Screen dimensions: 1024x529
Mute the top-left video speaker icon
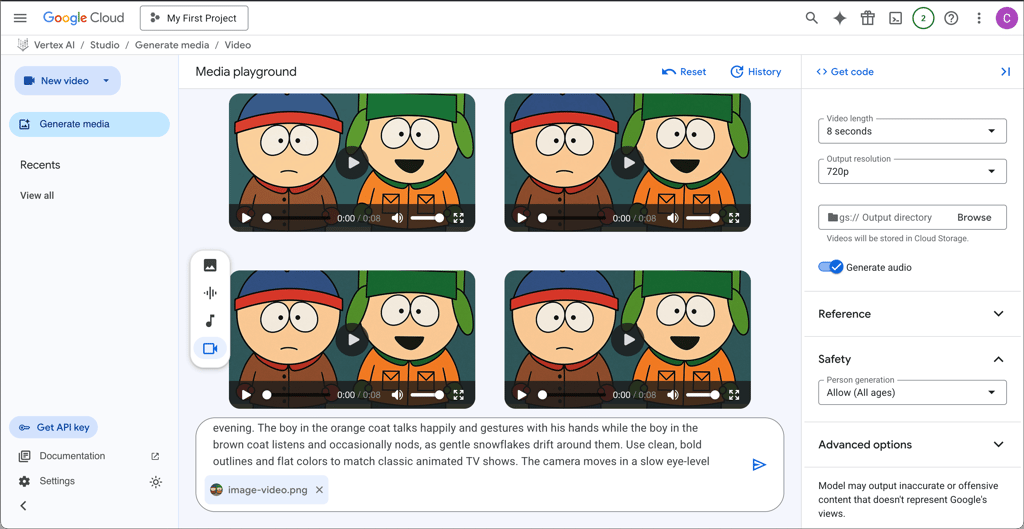[397, 218]
